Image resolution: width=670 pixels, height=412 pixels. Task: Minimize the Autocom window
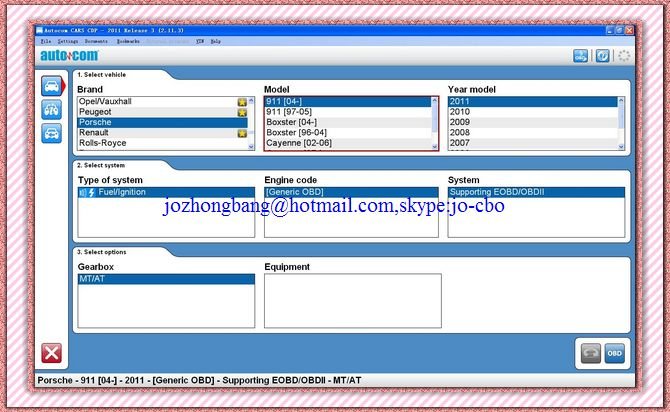(x=610, y=30)
